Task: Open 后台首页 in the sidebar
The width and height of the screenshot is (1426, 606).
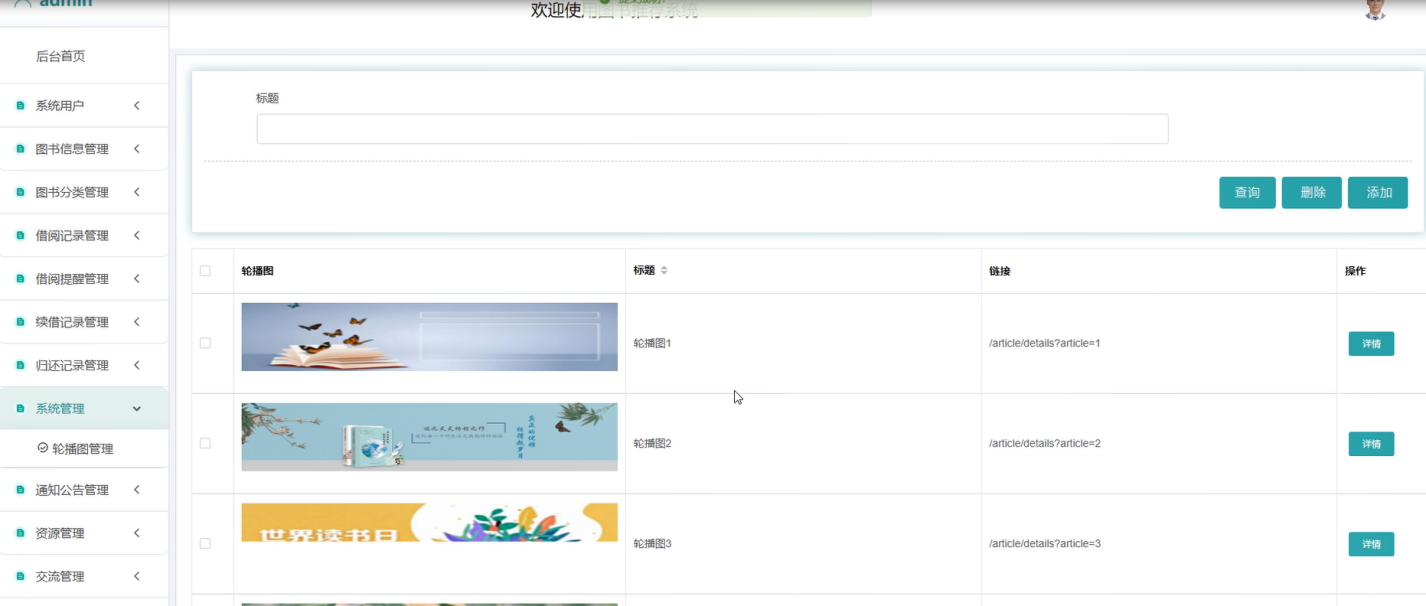Action: [x=61, y=56]
